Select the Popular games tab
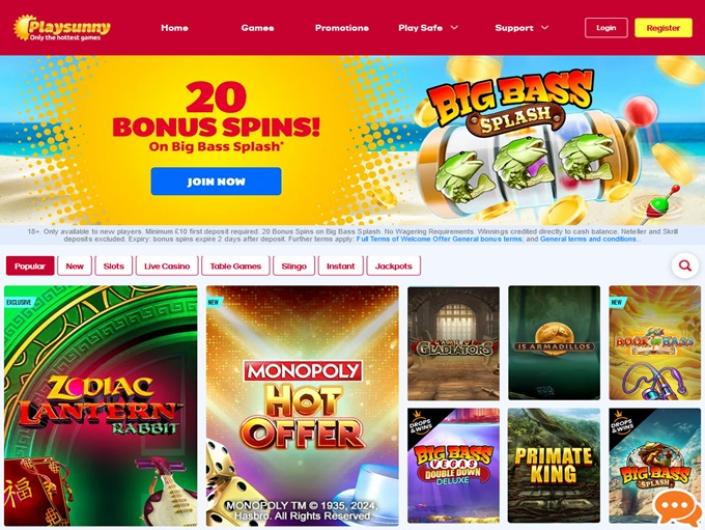Image resolution: width=705 pixels, height=530 pixels. pyautogui.click(x=30, y=266)
